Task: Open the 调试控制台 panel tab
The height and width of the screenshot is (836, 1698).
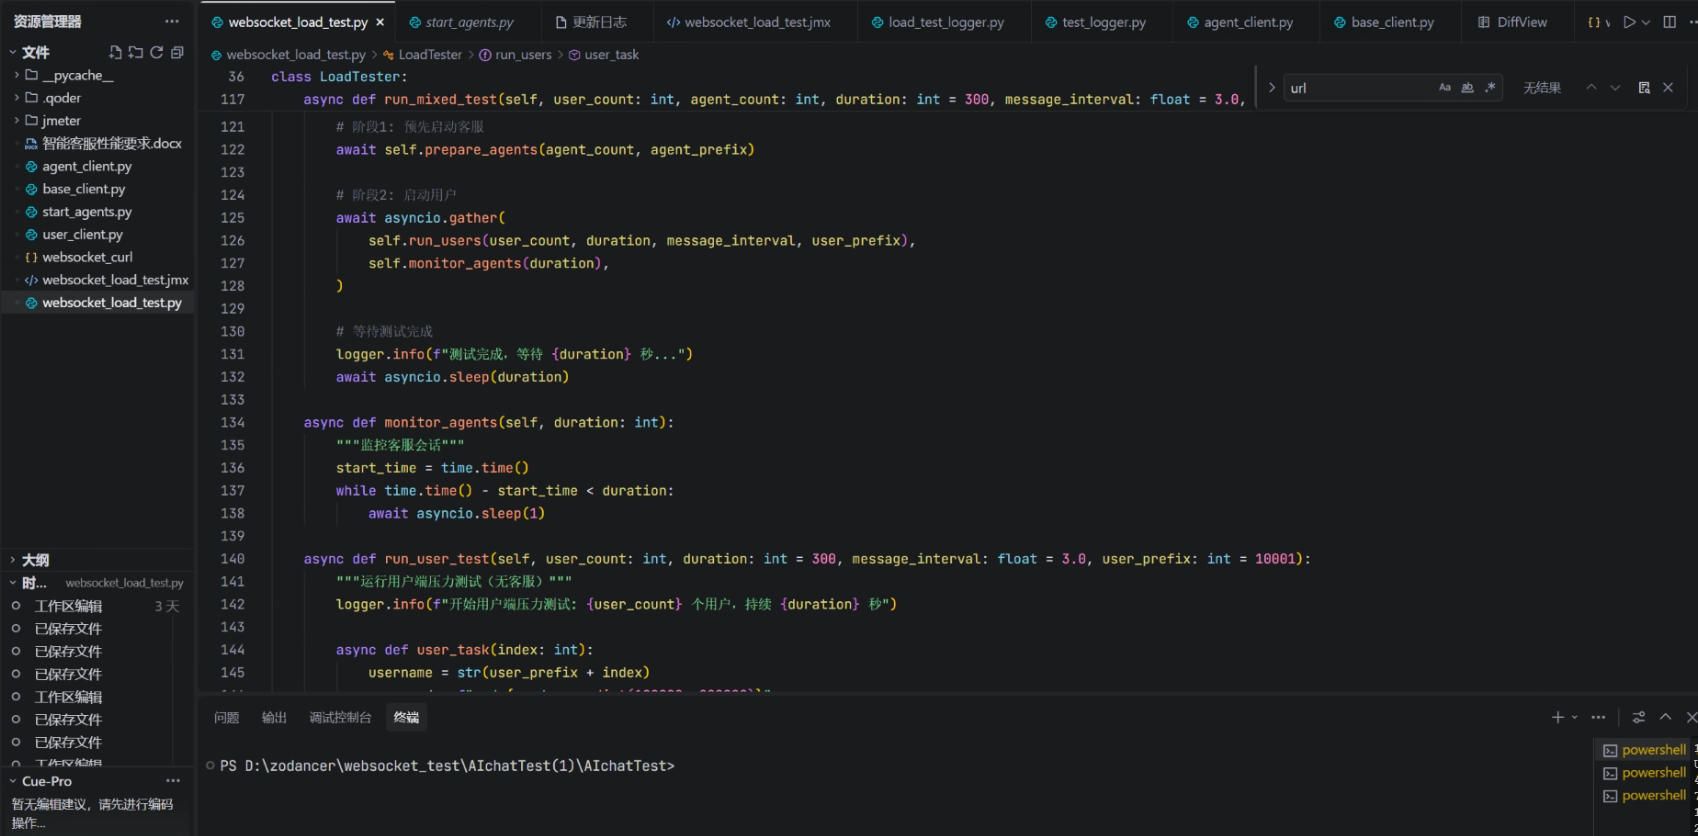Action: (x=340, y=718)
